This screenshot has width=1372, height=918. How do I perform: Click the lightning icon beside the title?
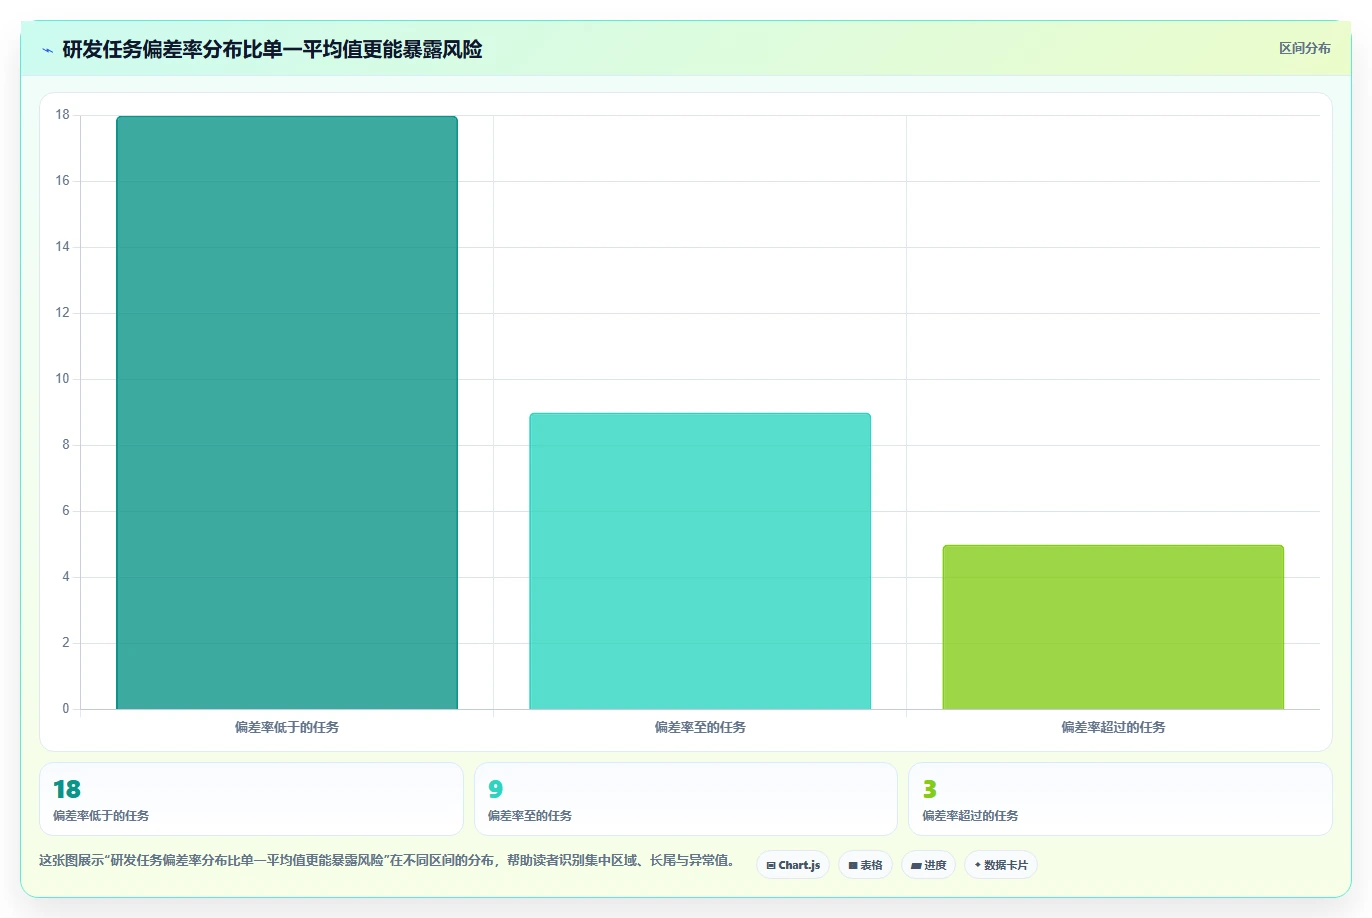tap(47, 50)
